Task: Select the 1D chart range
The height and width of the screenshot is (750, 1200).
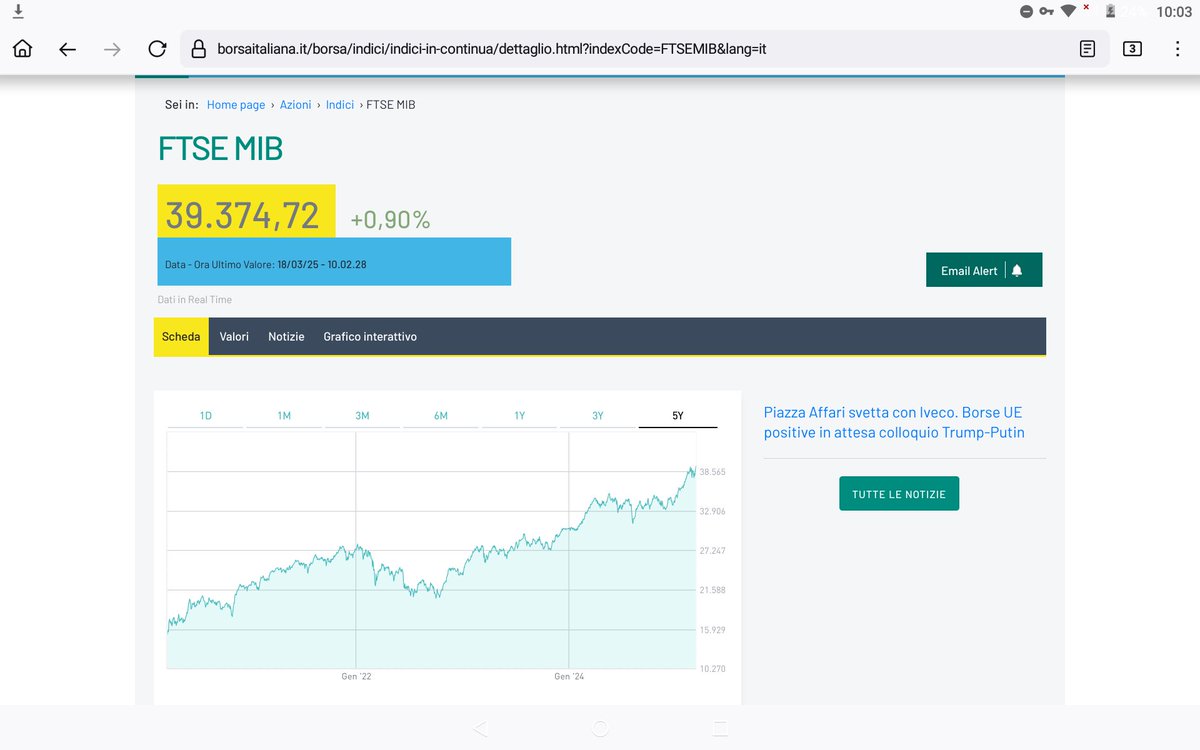Action: [x=206, y=415]
